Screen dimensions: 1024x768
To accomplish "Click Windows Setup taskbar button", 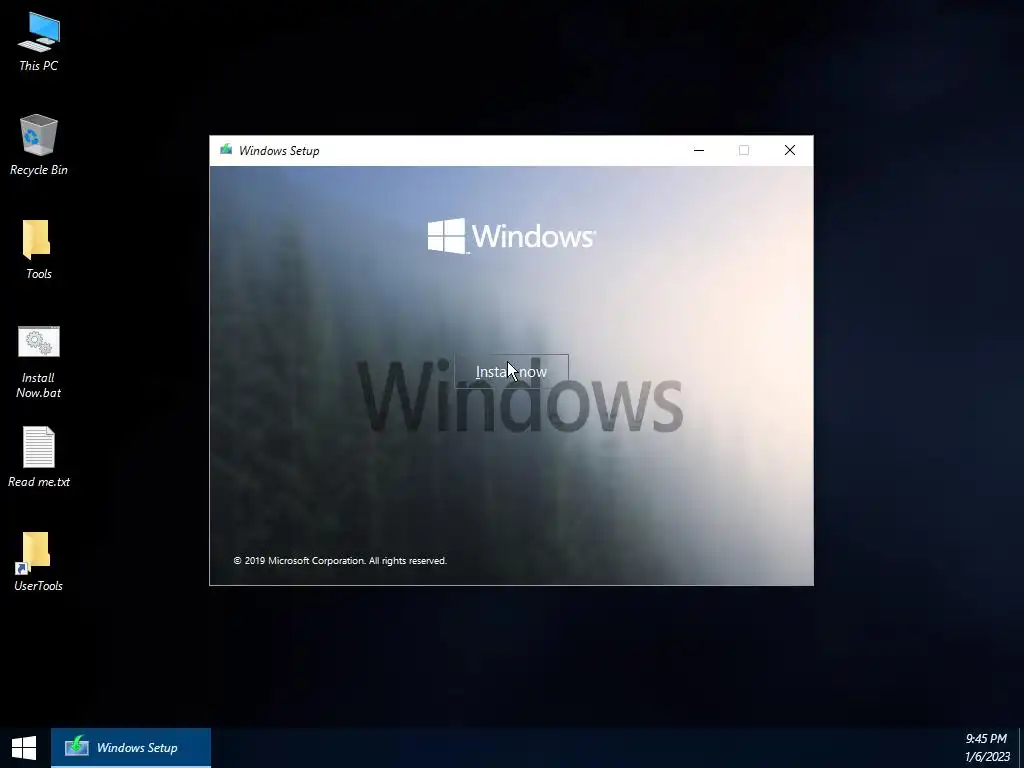I will [131, 748].
